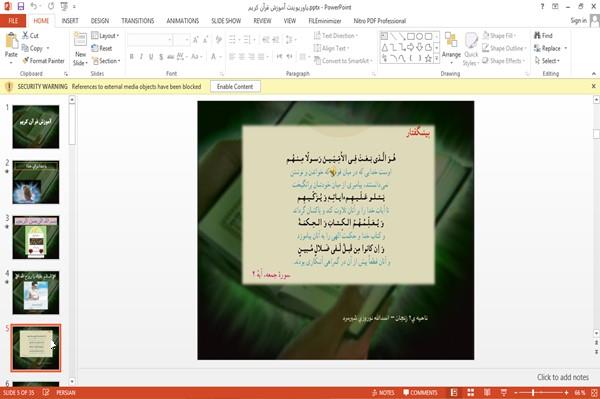Viewport: 600px width, 399px height.
Task: Decrease font size
Action: pos(206,40)
